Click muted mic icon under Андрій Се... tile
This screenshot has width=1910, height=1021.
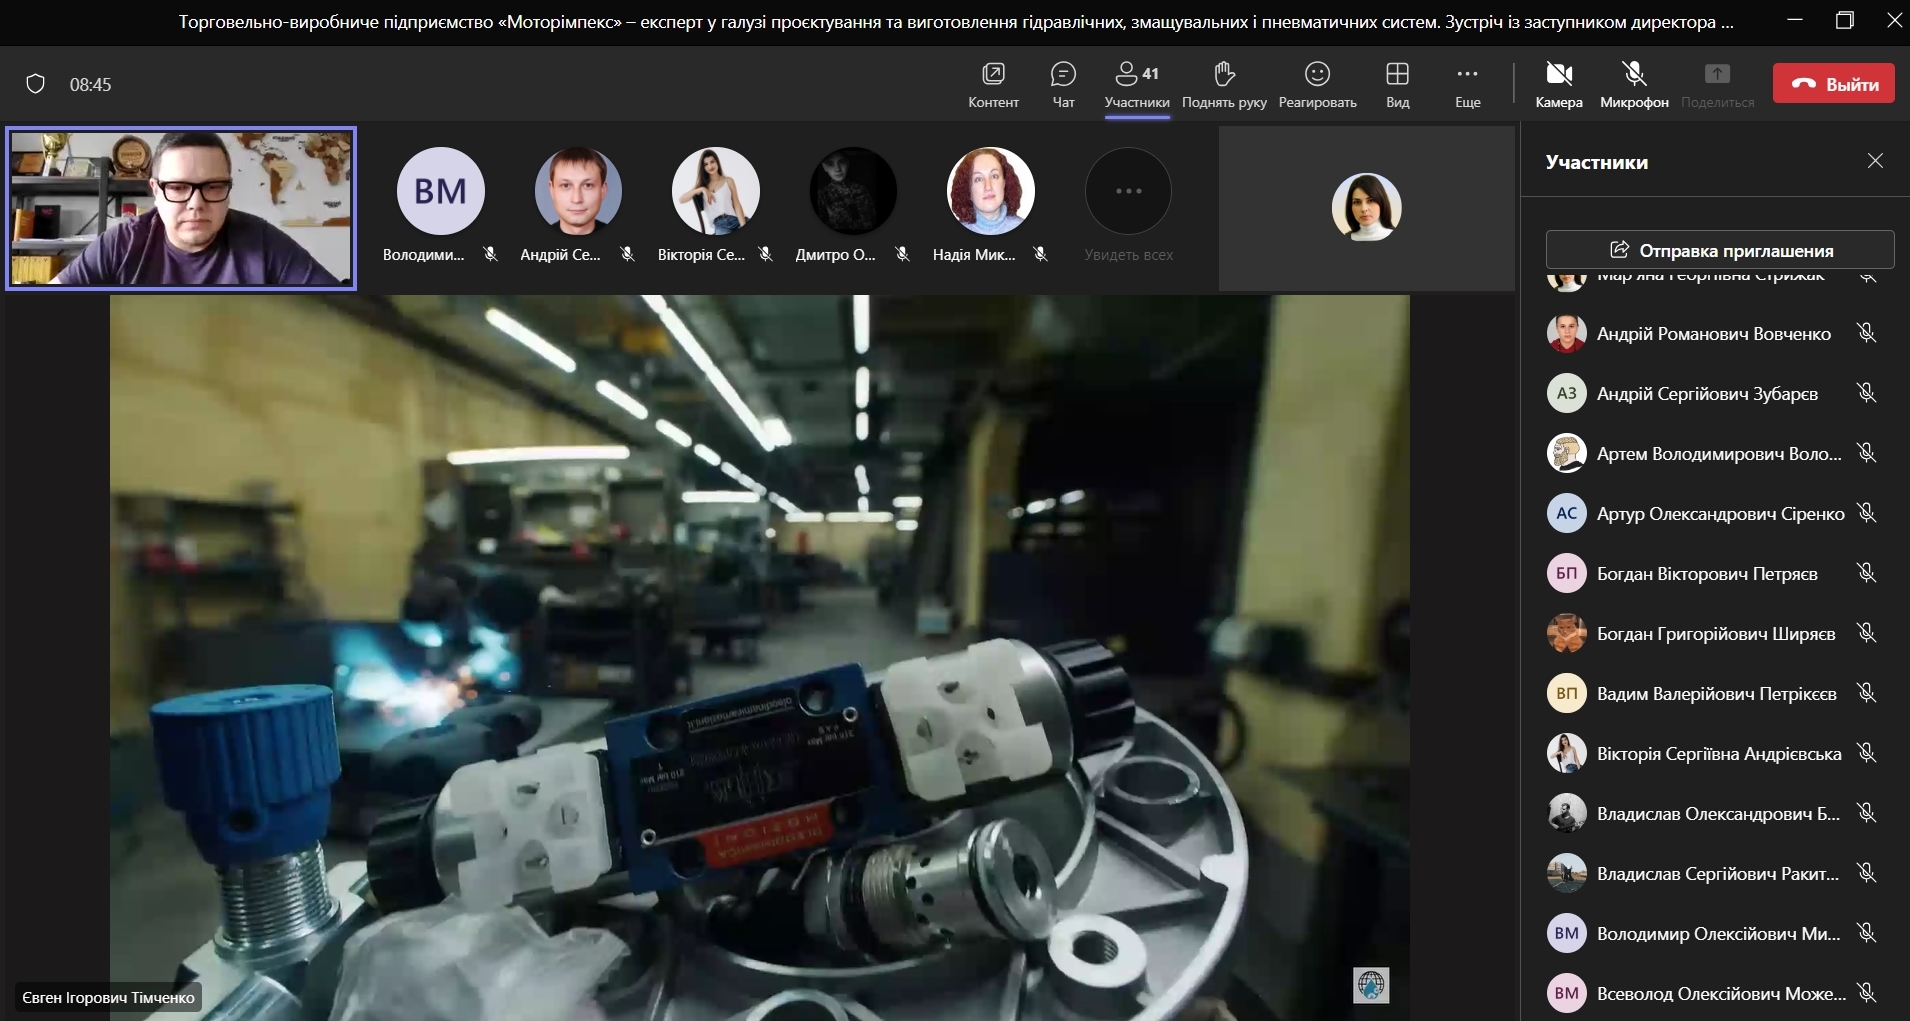pos(627,255)
